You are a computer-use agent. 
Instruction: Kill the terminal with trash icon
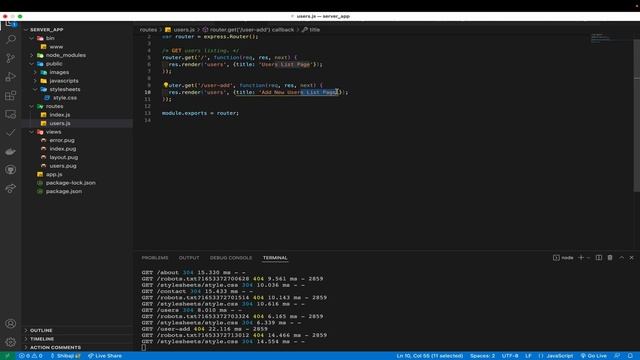(x=610, y=258)
